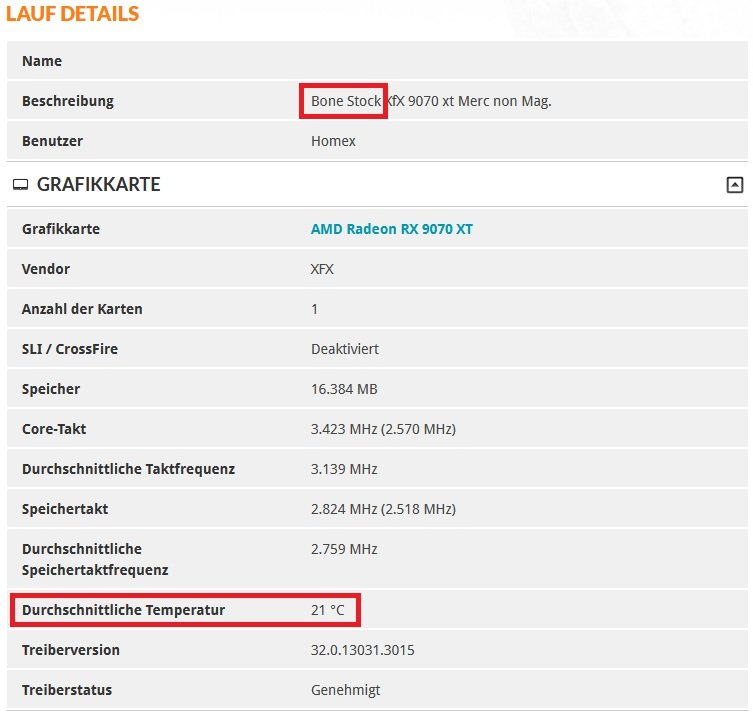Screen dimensions: 753x712
Task: Click the Treiberversion row label
Action: click(71, 650)
